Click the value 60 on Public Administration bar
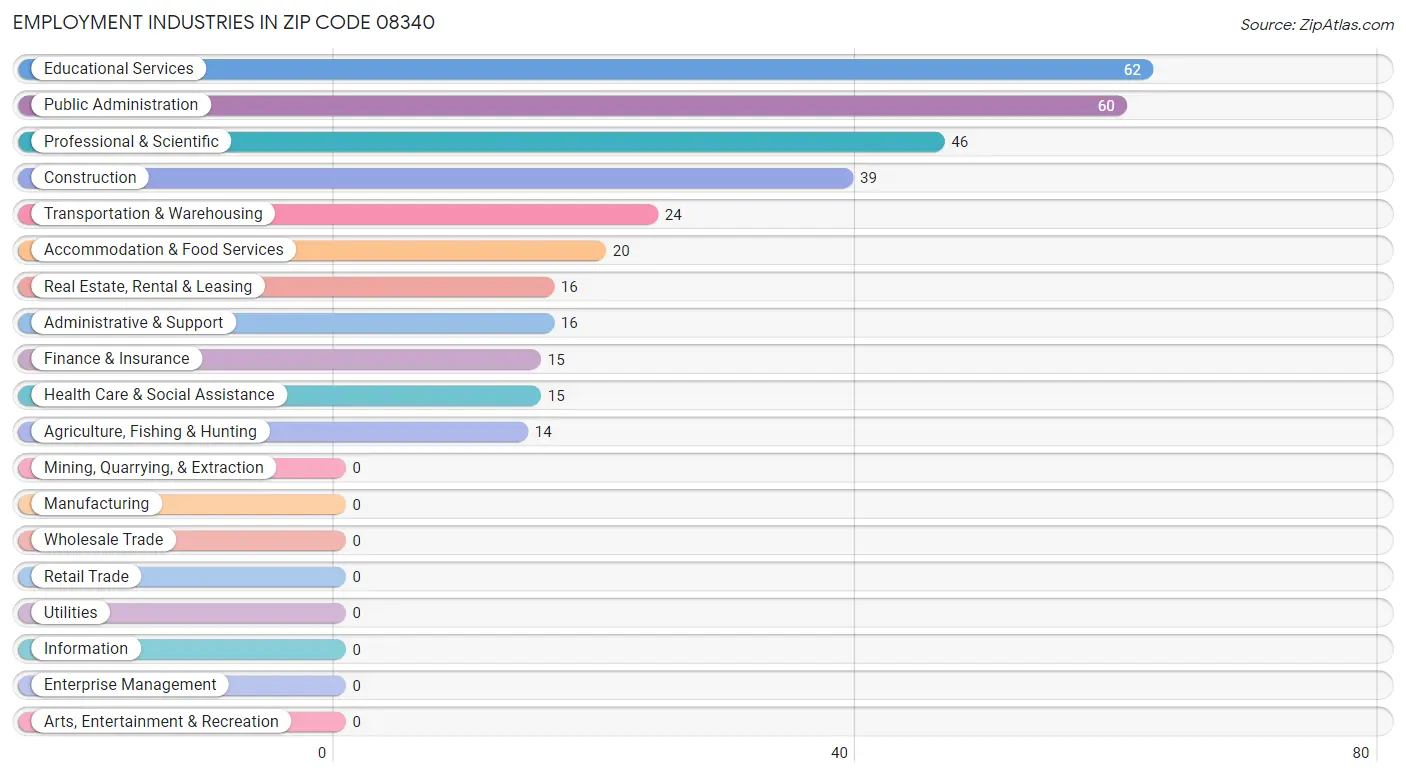1406x776 pixels. coord(1106,106)
